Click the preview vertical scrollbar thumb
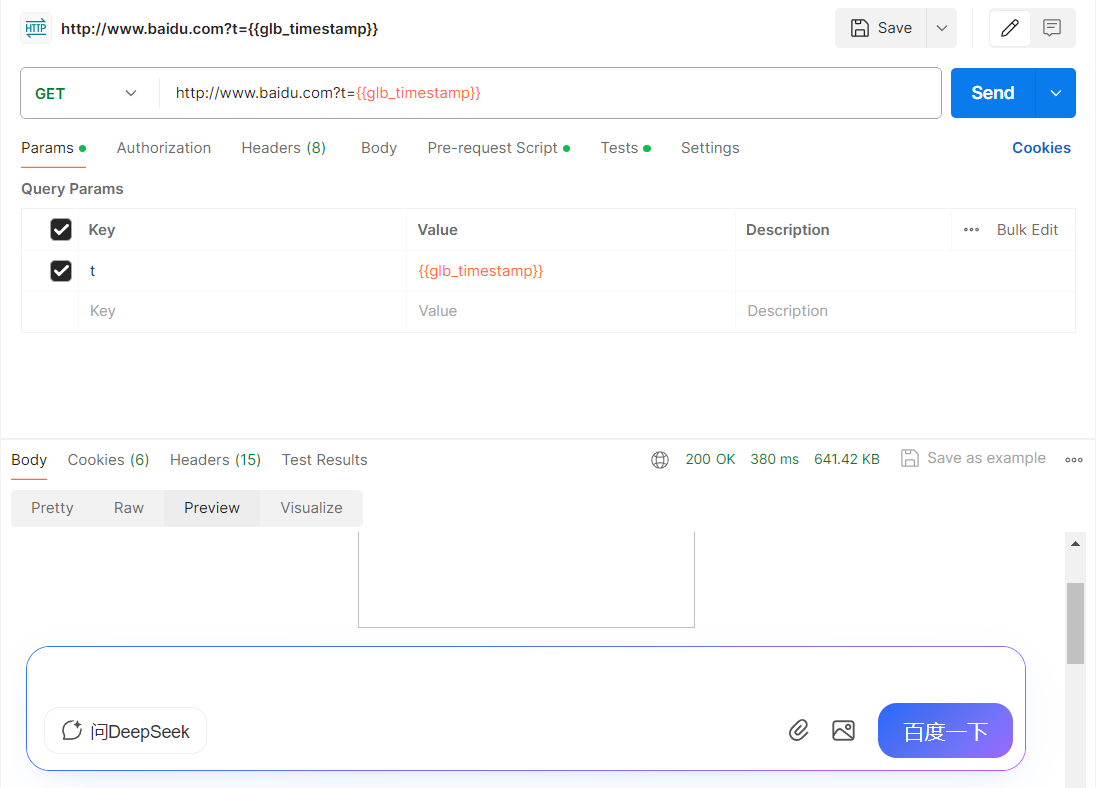Image resolution: width=1111 pixels, height=788 pixels. 1075,623
